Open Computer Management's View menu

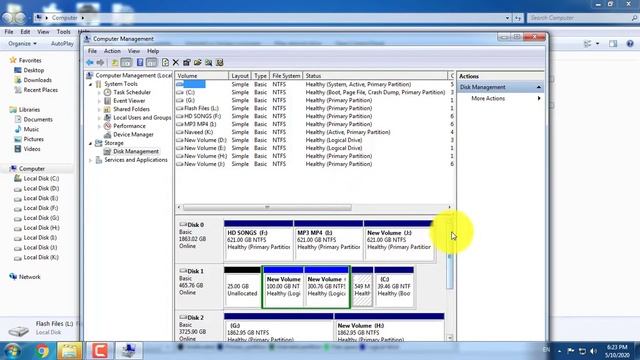pyautogui.click(x=134, y=51)
